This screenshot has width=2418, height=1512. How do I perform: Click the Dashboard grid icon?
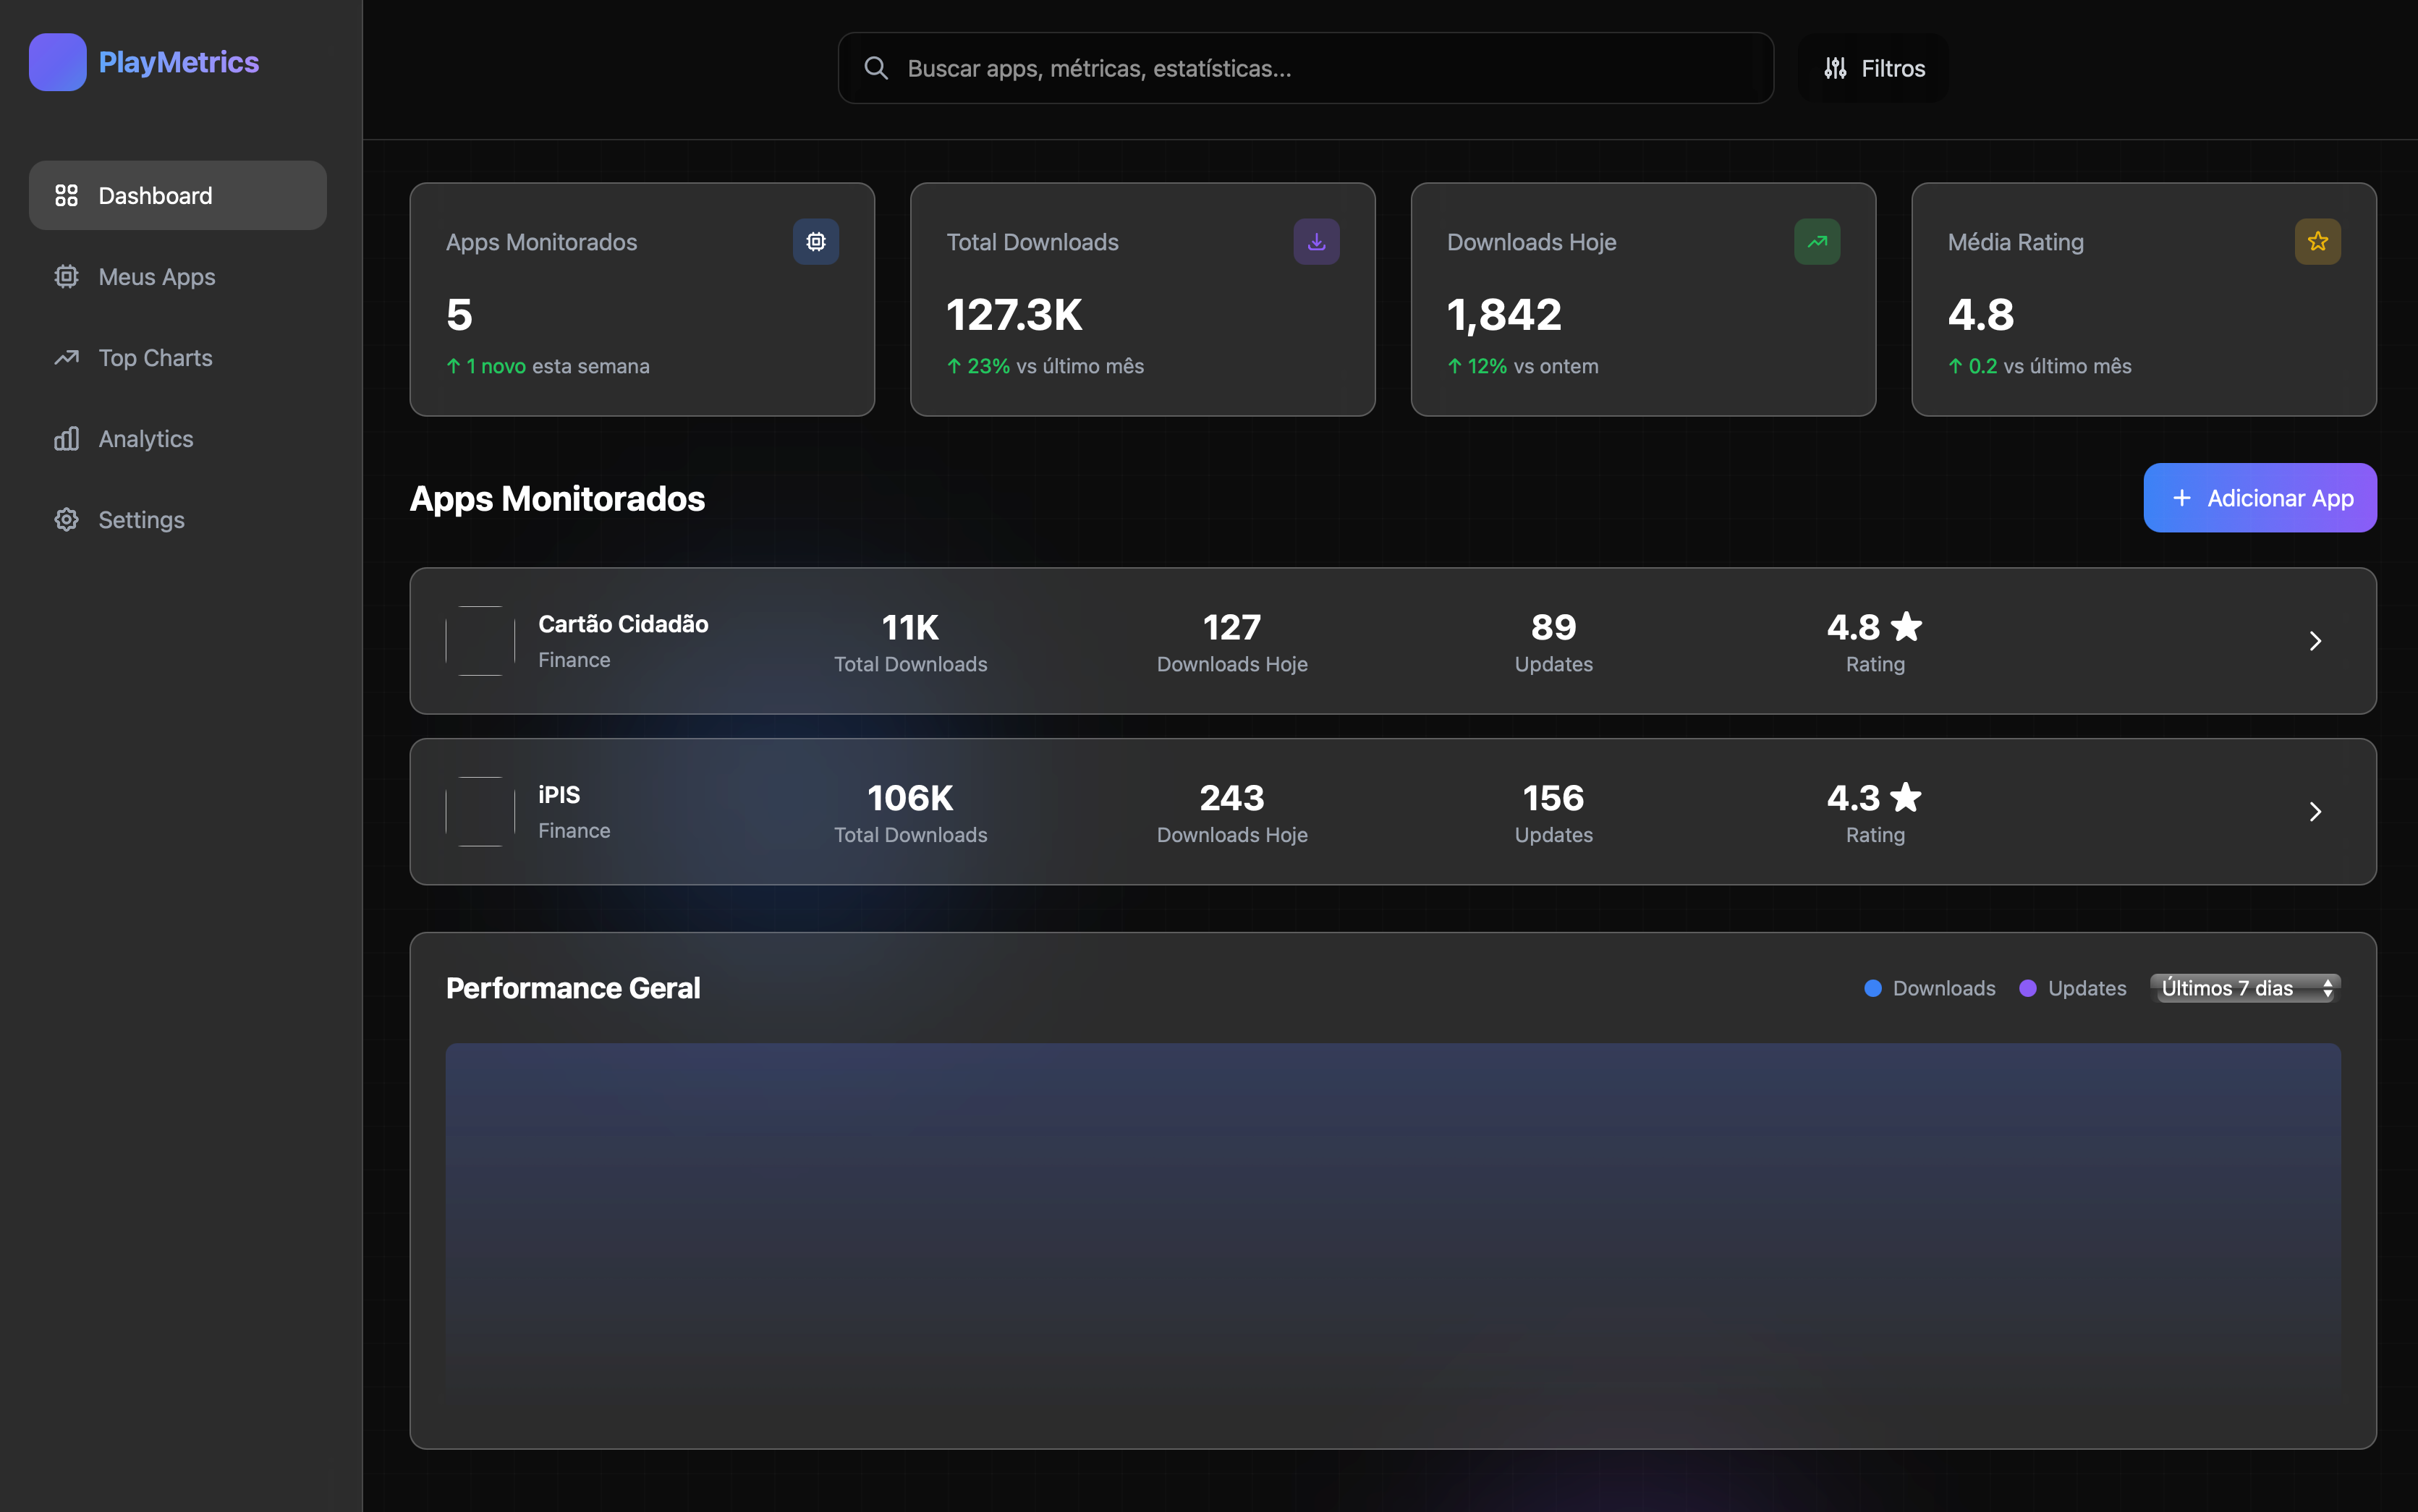pyautogui.click(x=66, y=195)
